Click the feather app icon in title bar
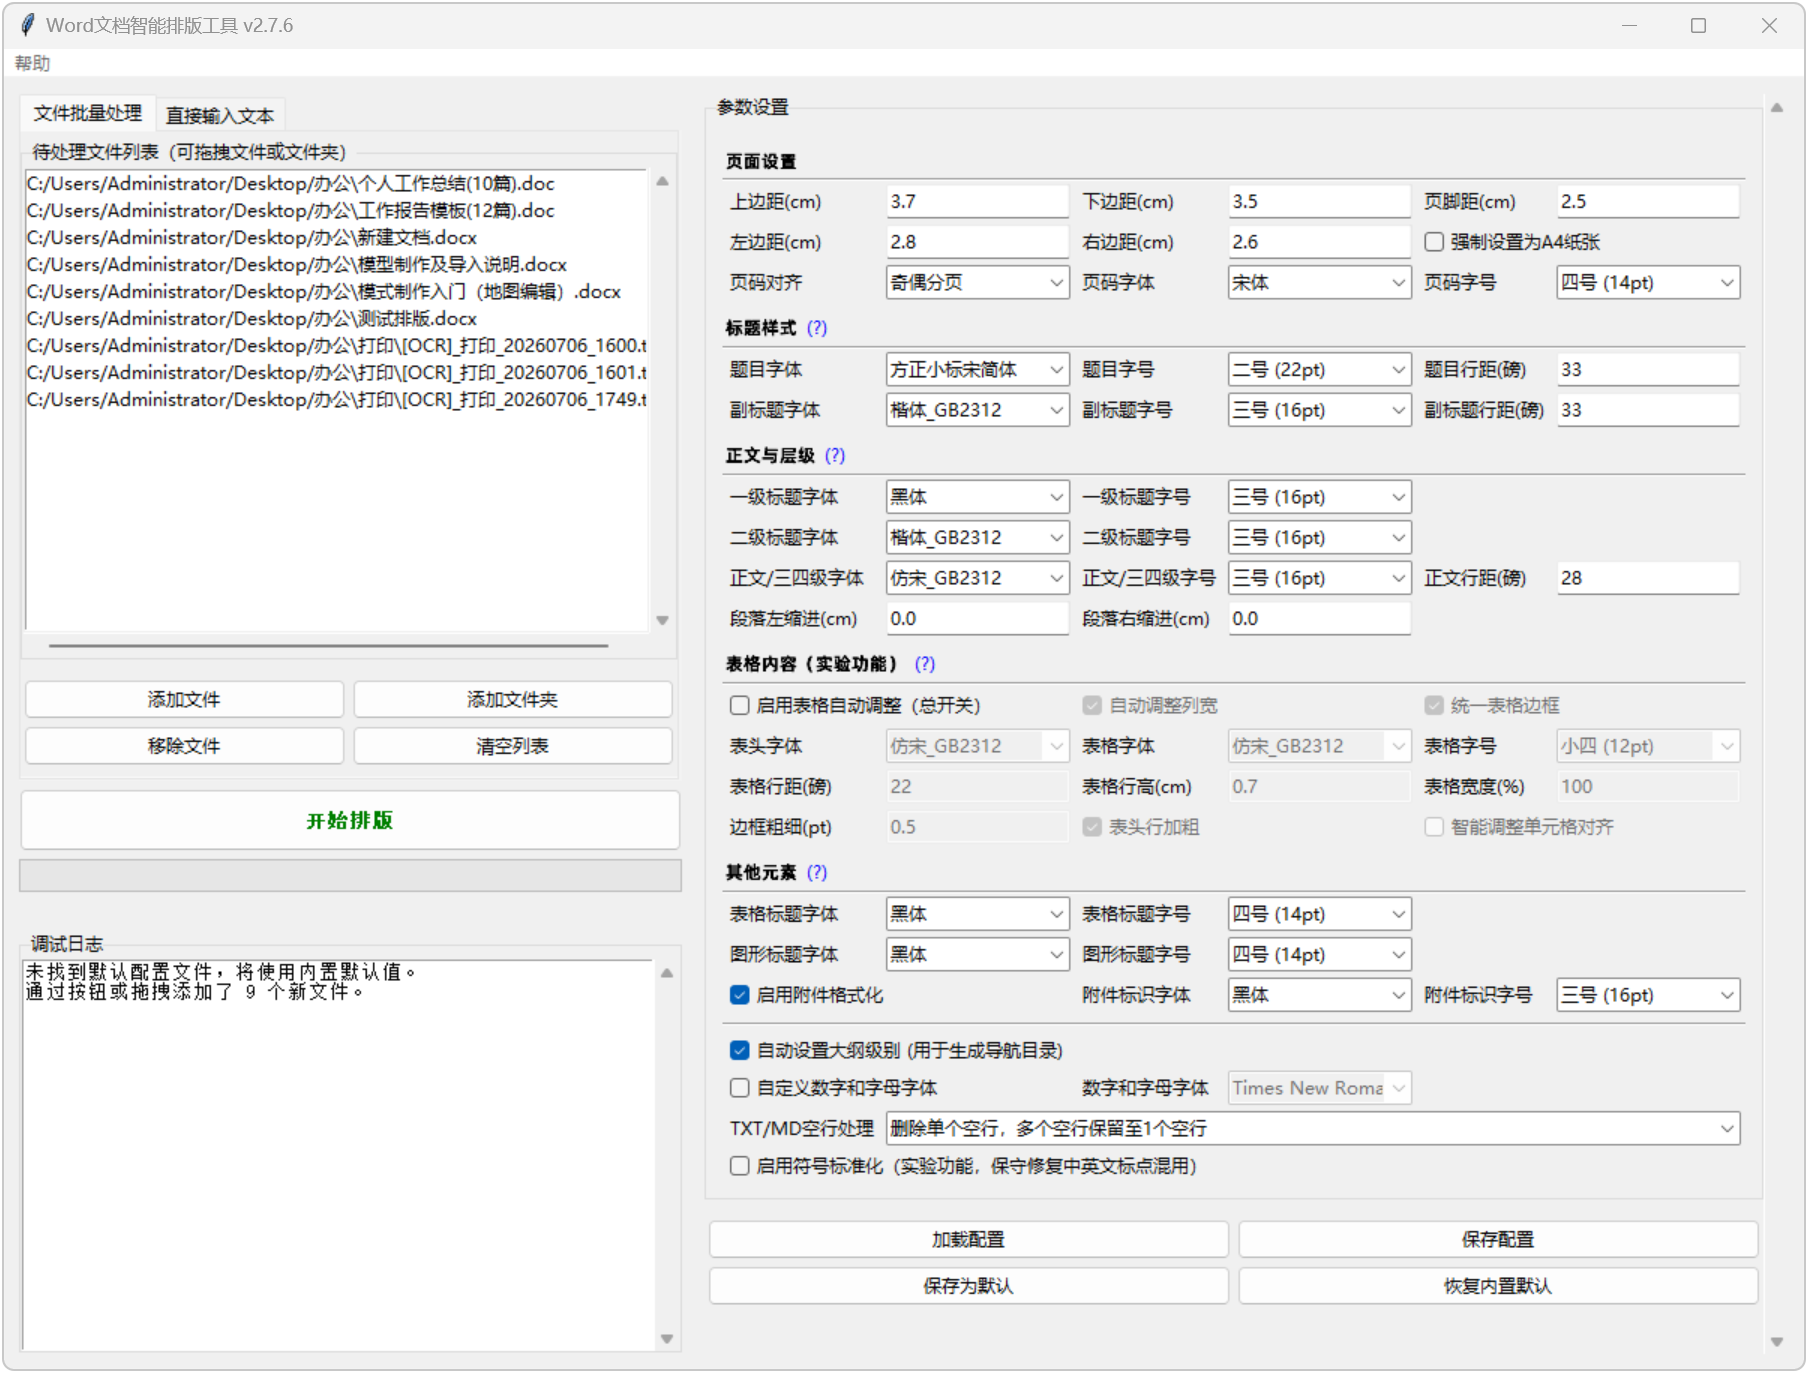This screenshot has height=1373, width=1808. [x=27, y=25]
